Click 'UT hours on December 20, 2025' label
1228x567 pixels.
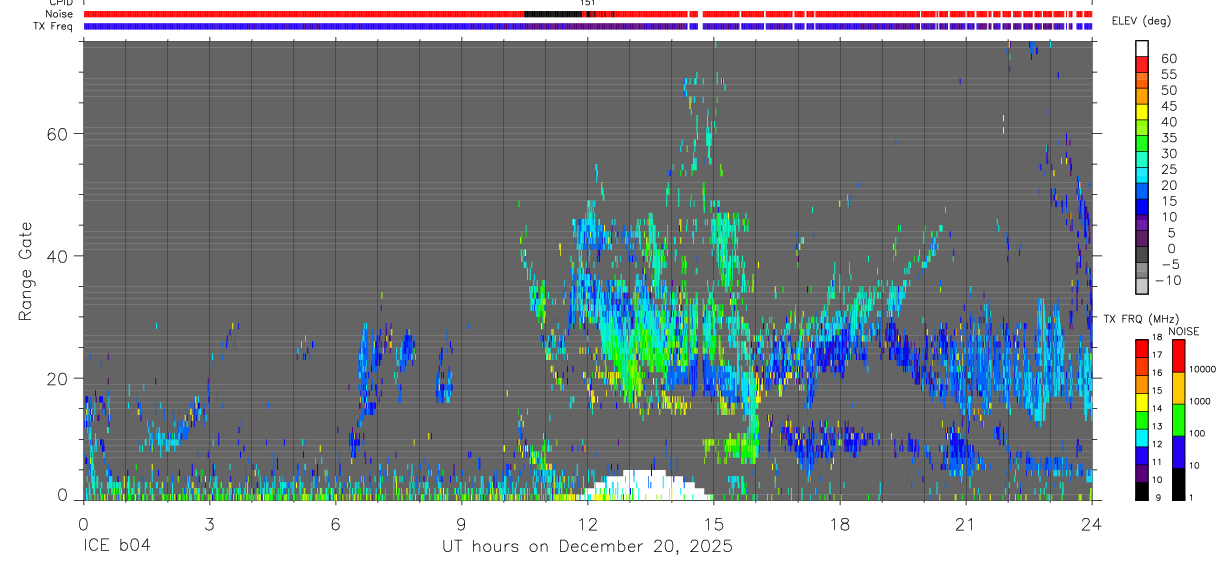[588, 547]
